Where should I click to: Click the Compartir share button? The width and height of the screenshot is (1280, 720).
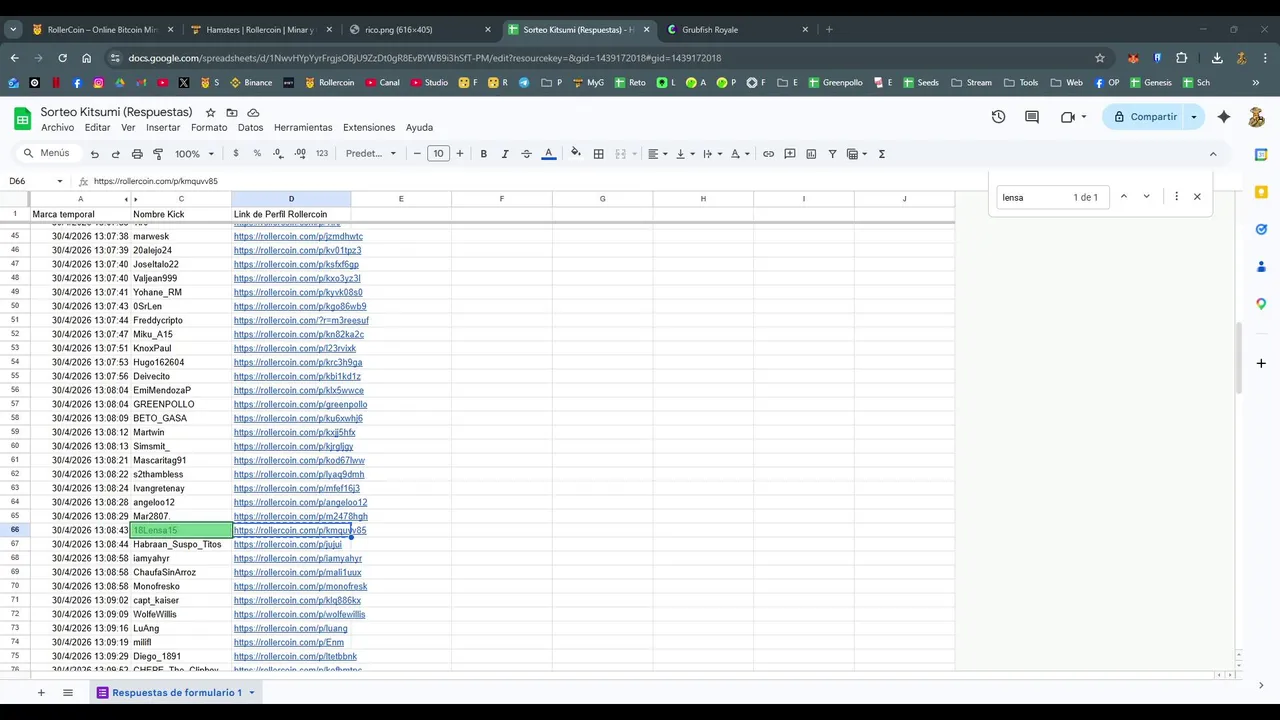pyautogui.click(x=1144, y=117)
